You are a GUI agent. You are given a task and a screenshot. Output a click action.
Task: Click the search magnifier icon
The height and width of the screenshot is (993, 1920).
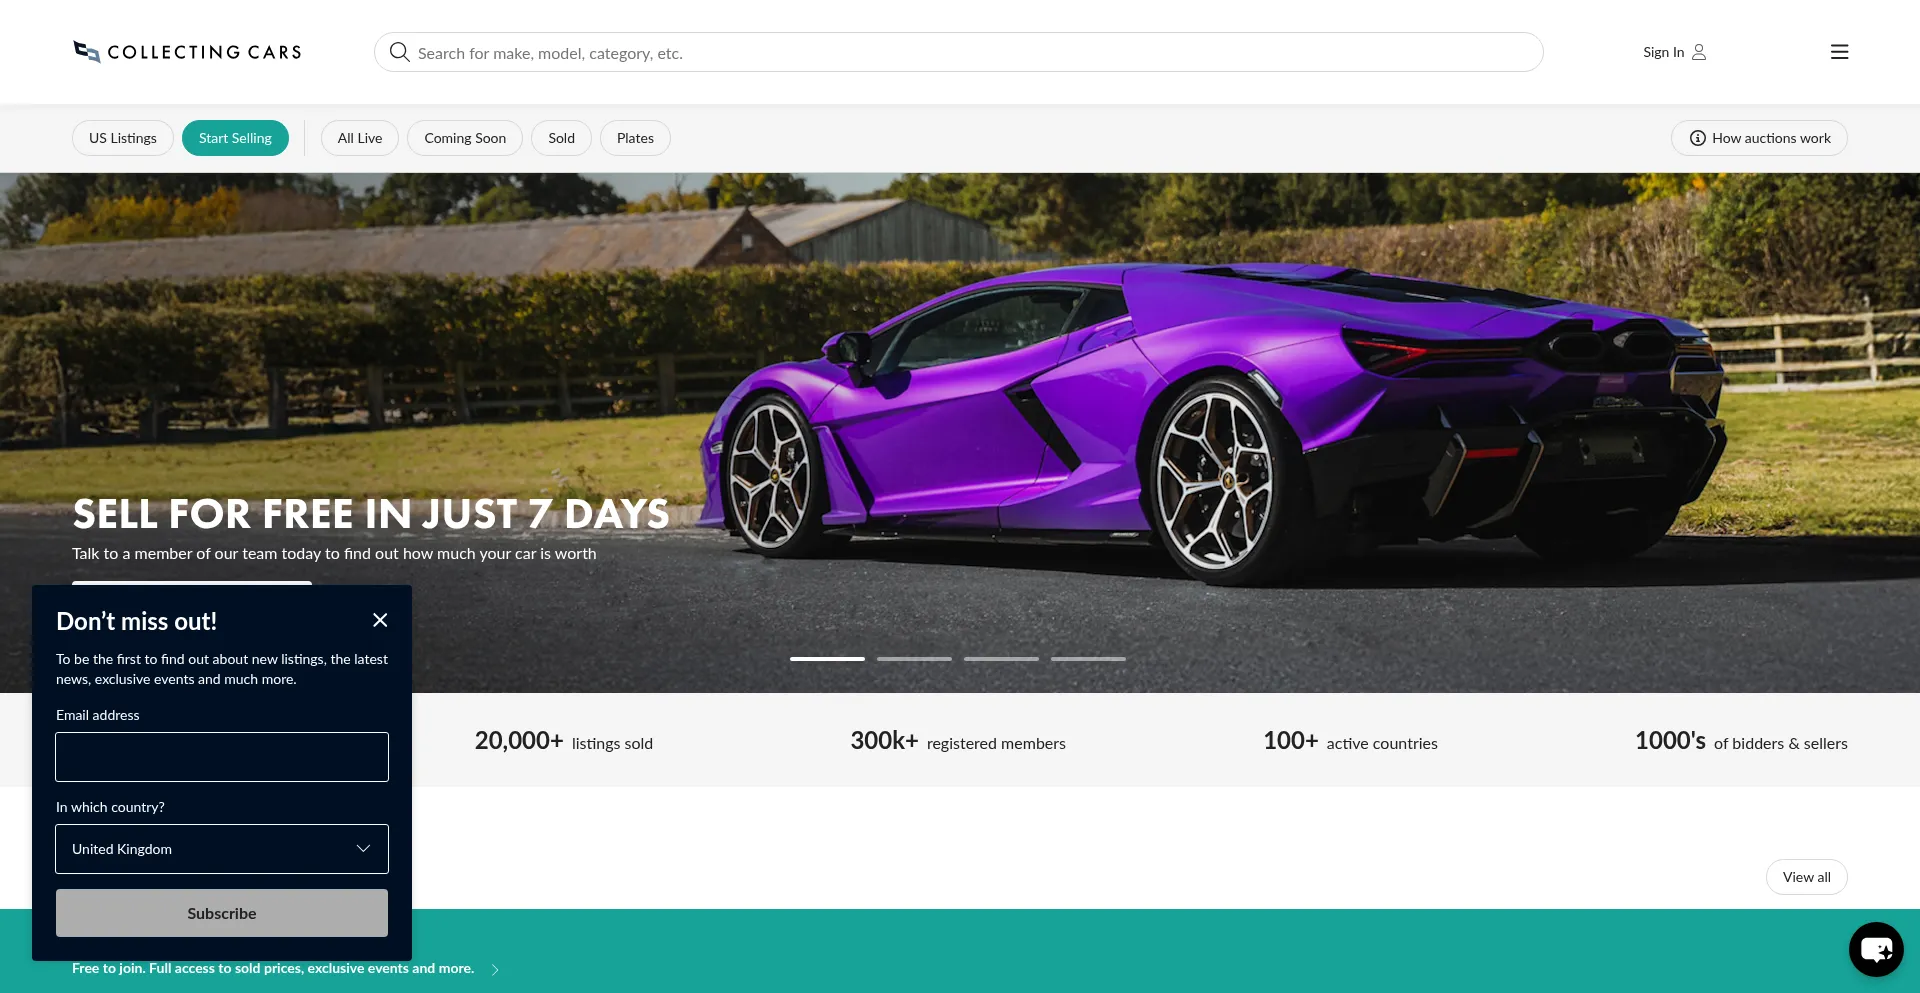pyautogui.click(x=399, y=52)
